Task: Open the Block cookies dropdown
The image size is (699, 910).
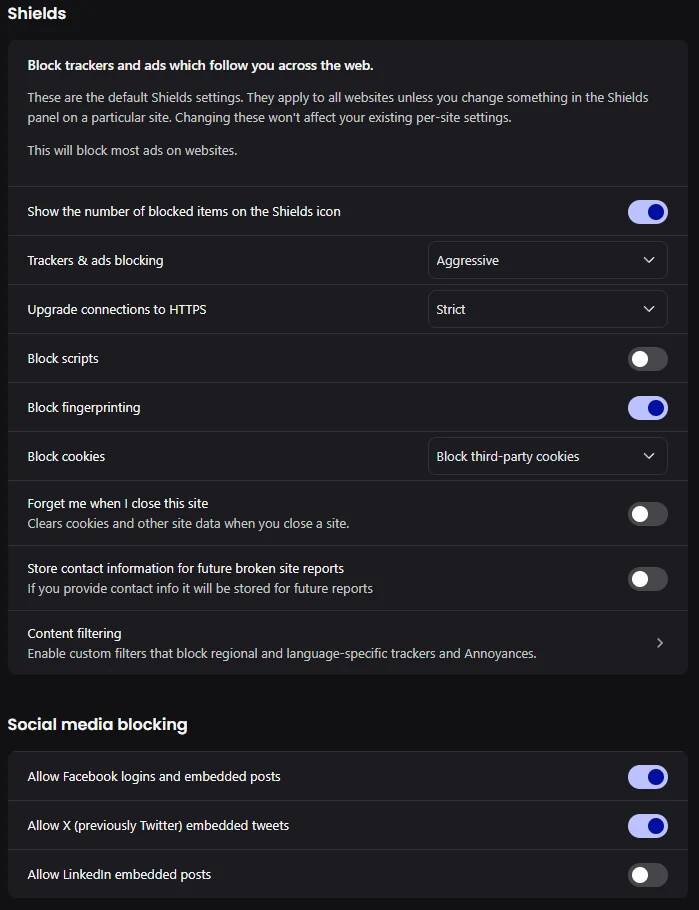Action: 546,456
